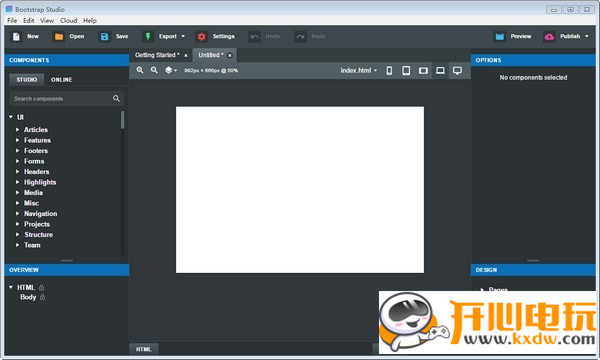The image size is (600, 360).
Task: Switch to the ONLINE components toggle
Action: point(61,80)
